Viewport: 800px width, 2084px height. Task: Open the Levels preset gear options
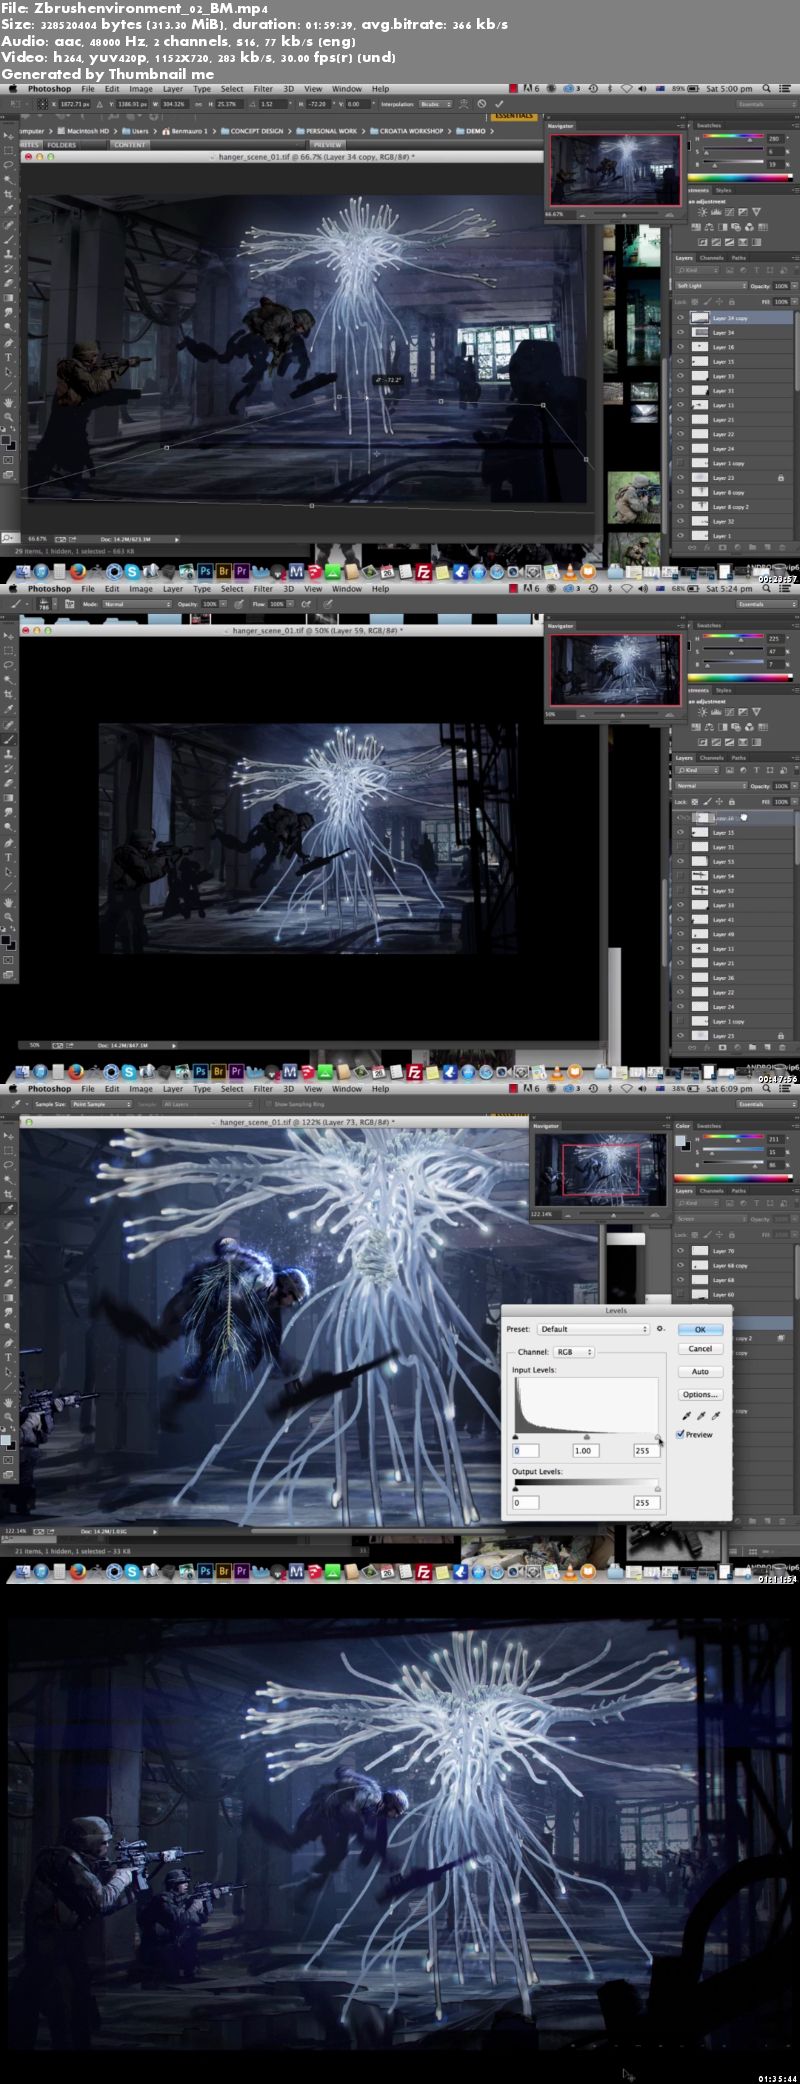click(x=660, y=1329)
